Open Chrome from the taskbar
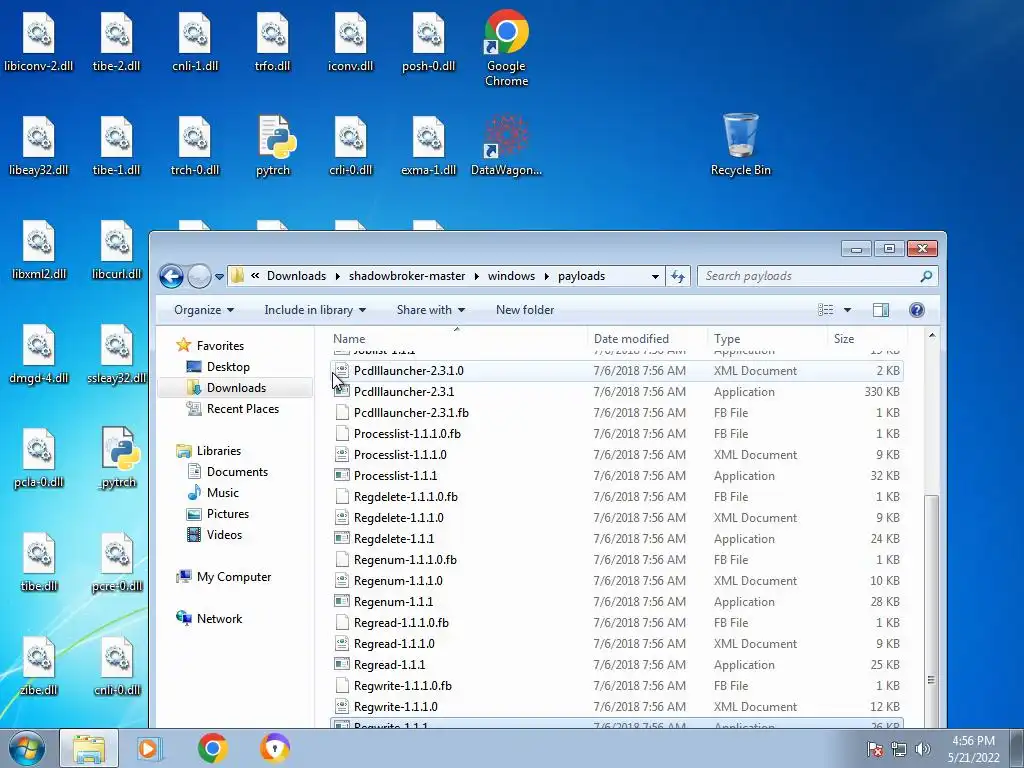 pyautogui.click(x=213, y=748)
